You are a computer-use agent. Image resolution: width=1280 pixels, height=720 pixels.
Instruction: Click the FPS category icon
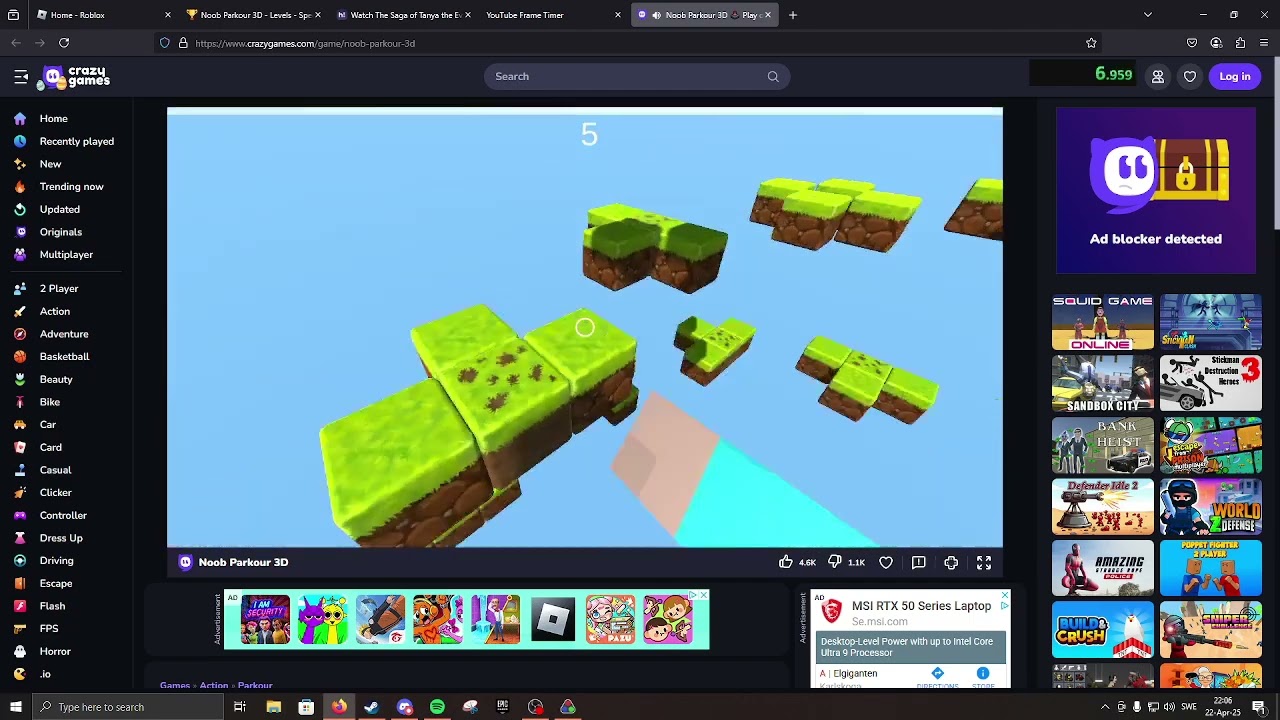[x=20, y=628]
